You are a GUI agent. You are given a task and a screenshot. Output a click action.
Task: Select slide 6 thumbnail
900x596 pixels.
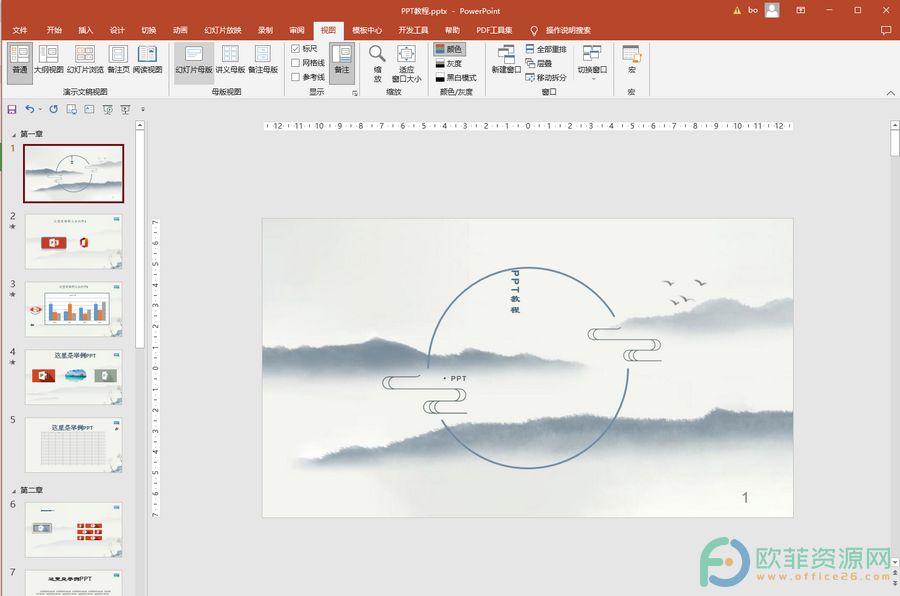[73, 529]
